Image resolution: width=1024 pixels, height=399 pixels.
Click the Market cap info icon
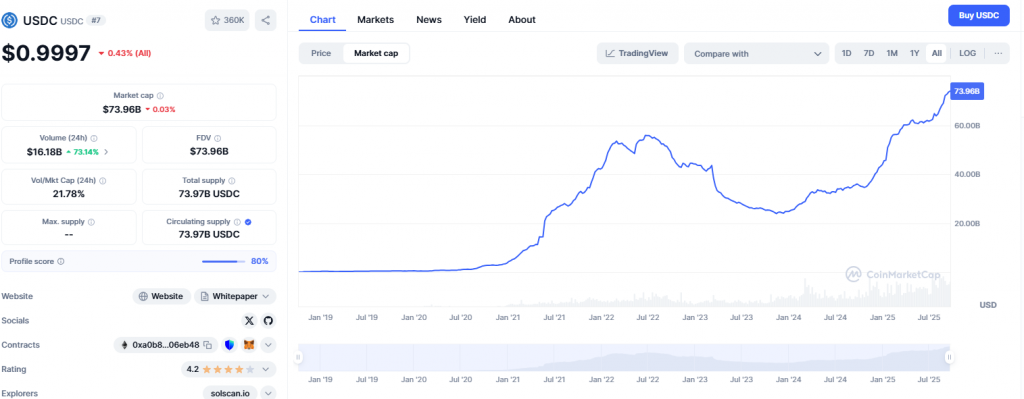click(161, 95)
